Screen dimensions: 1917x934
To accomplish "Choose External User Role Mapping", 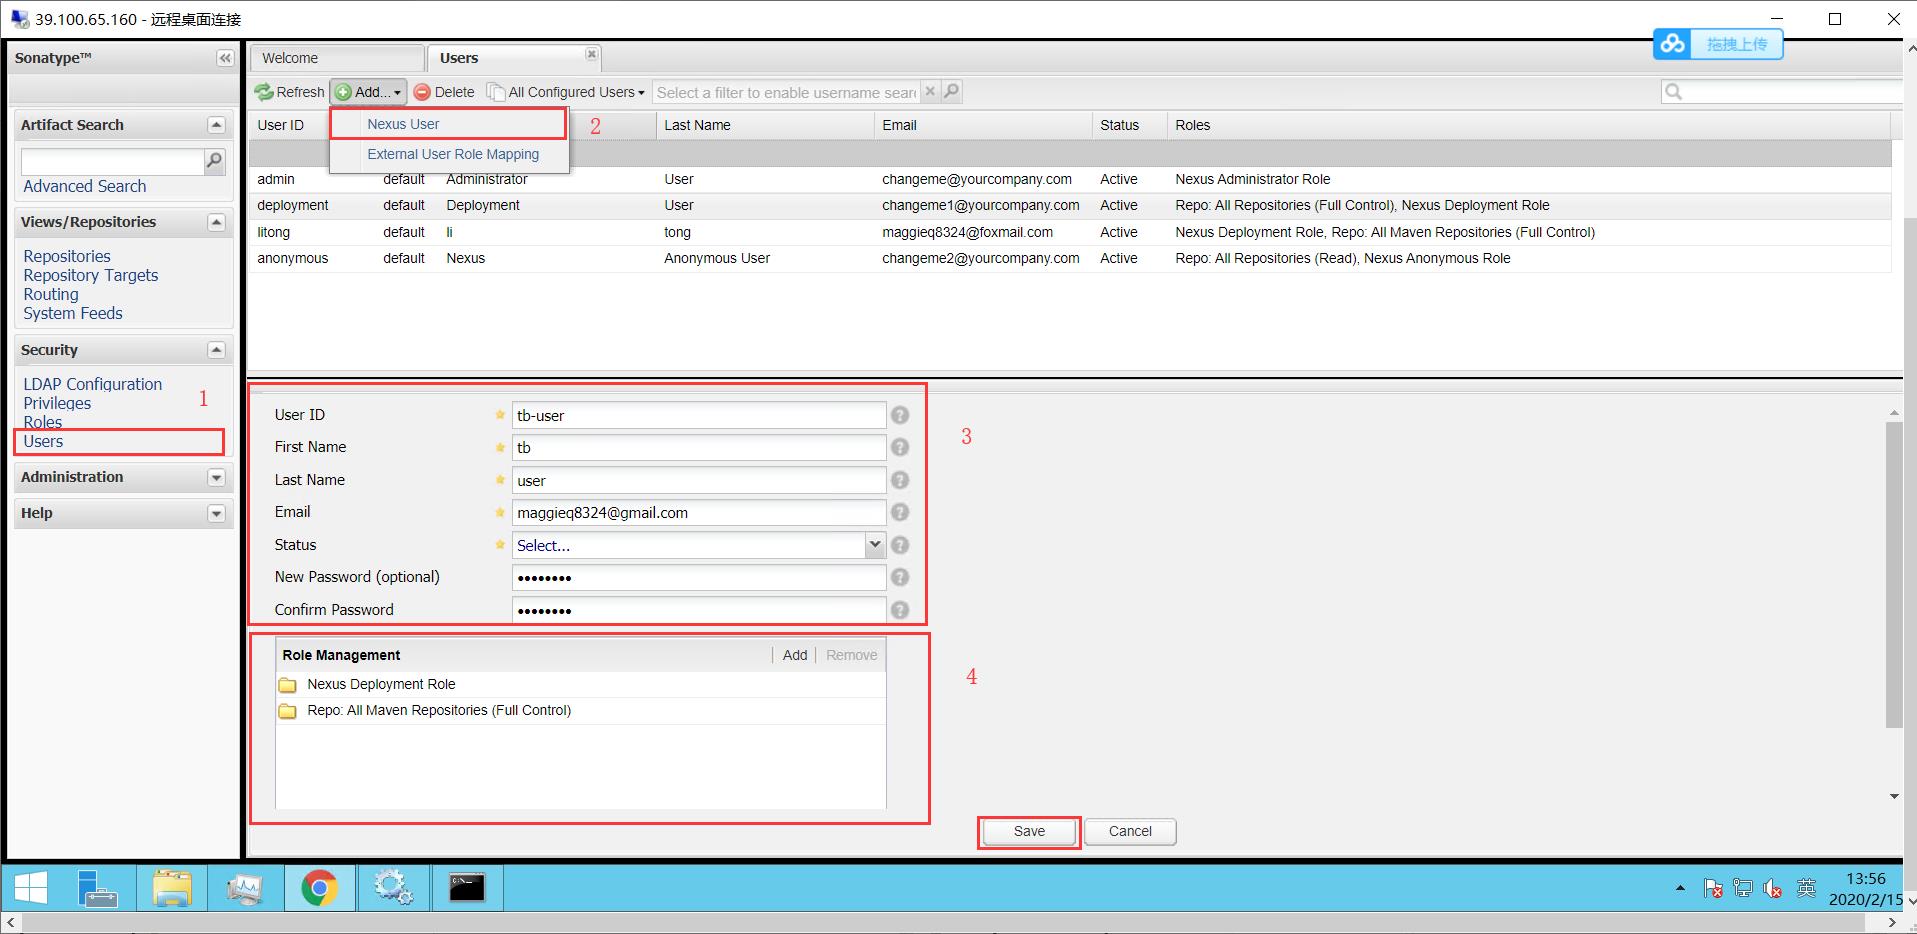I will coord(453,154).
